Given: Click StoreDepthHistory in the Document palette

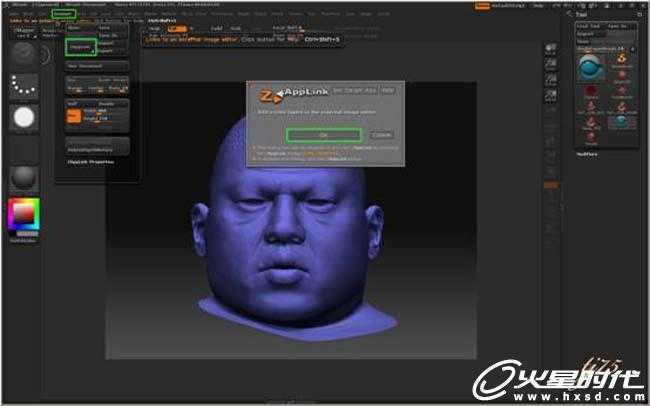Looking at the screenshot, I should point(97,148).
